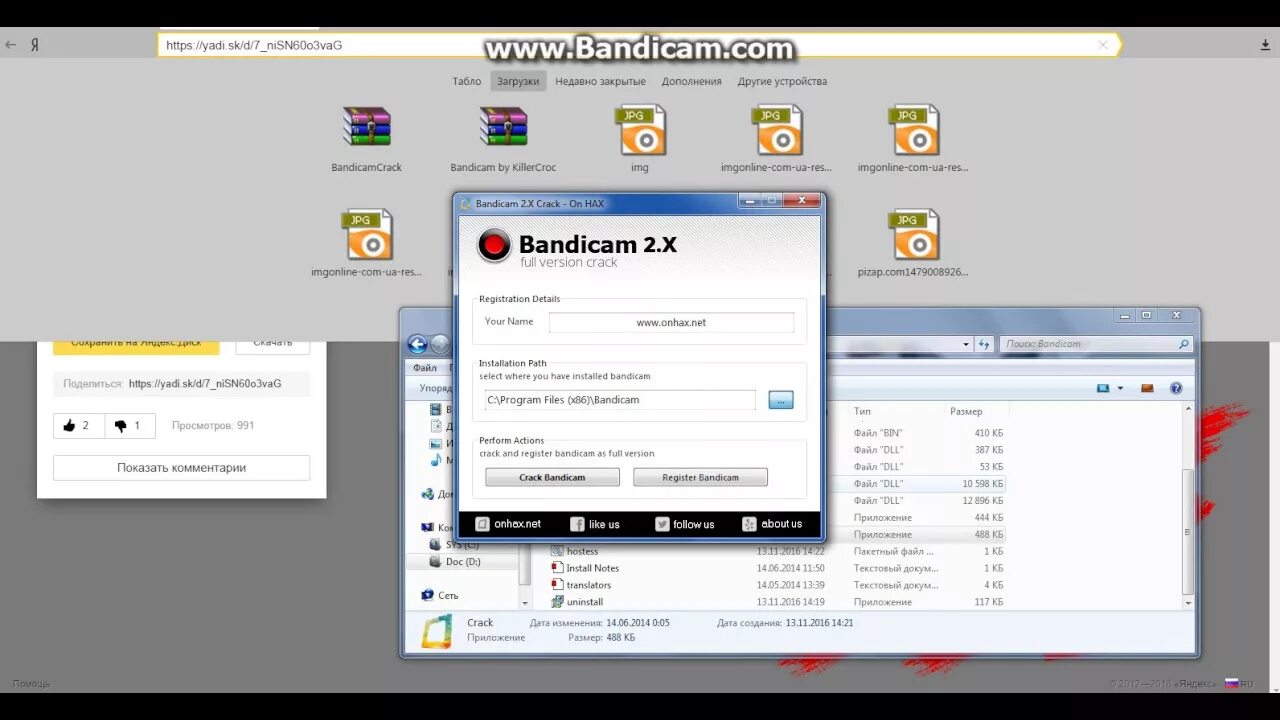The height and width of the screenshot is (720, 1280).
Task: Open the Bandicam by KillerCroc archive icon
Action: click(x=503, y=128)
